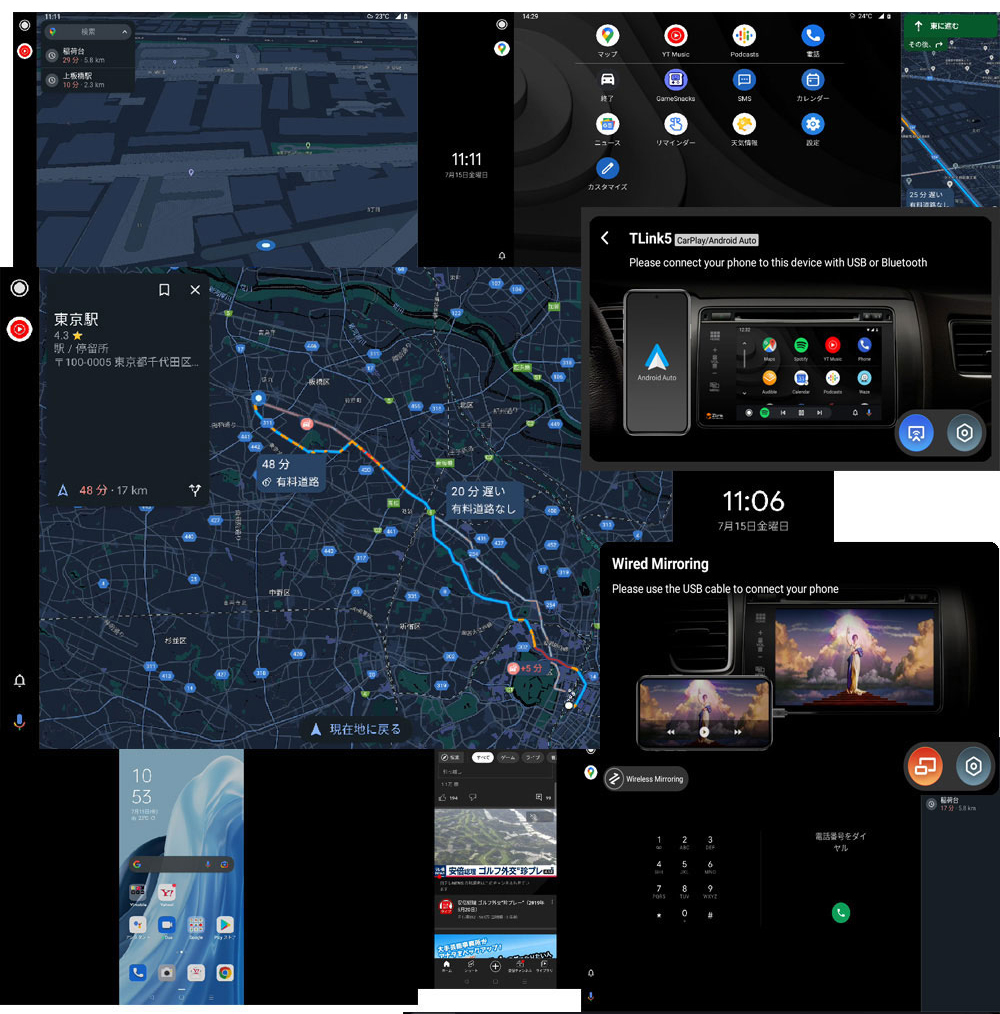The height and width of the screenshot is (1014, 1000).
Task: Tap notification bell beside app launcher
Action: [502, 255]
